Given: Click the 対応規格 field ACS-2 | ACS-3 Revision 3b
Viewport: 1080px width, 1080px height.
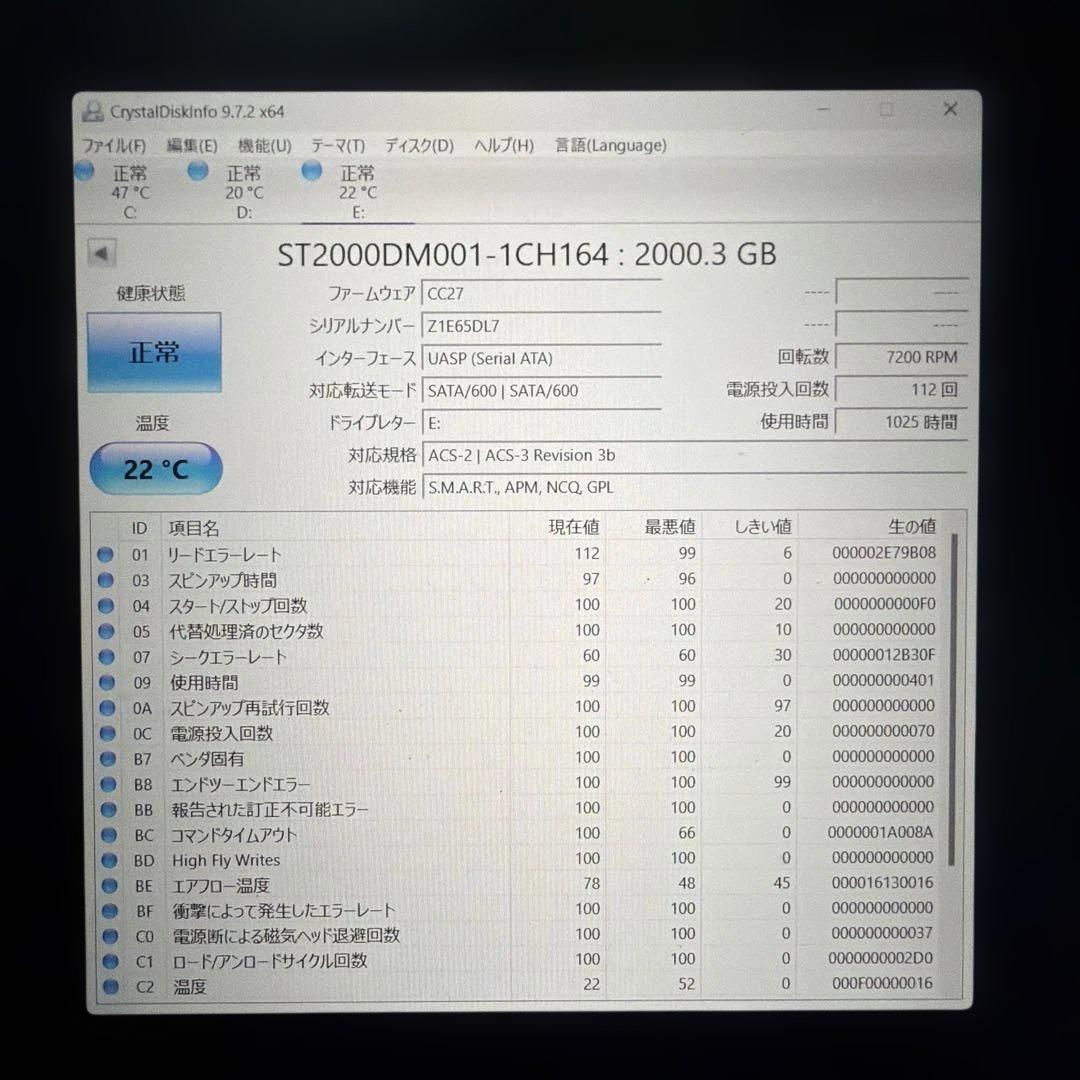Looking at the screenshot, I should tap(694, 455).
